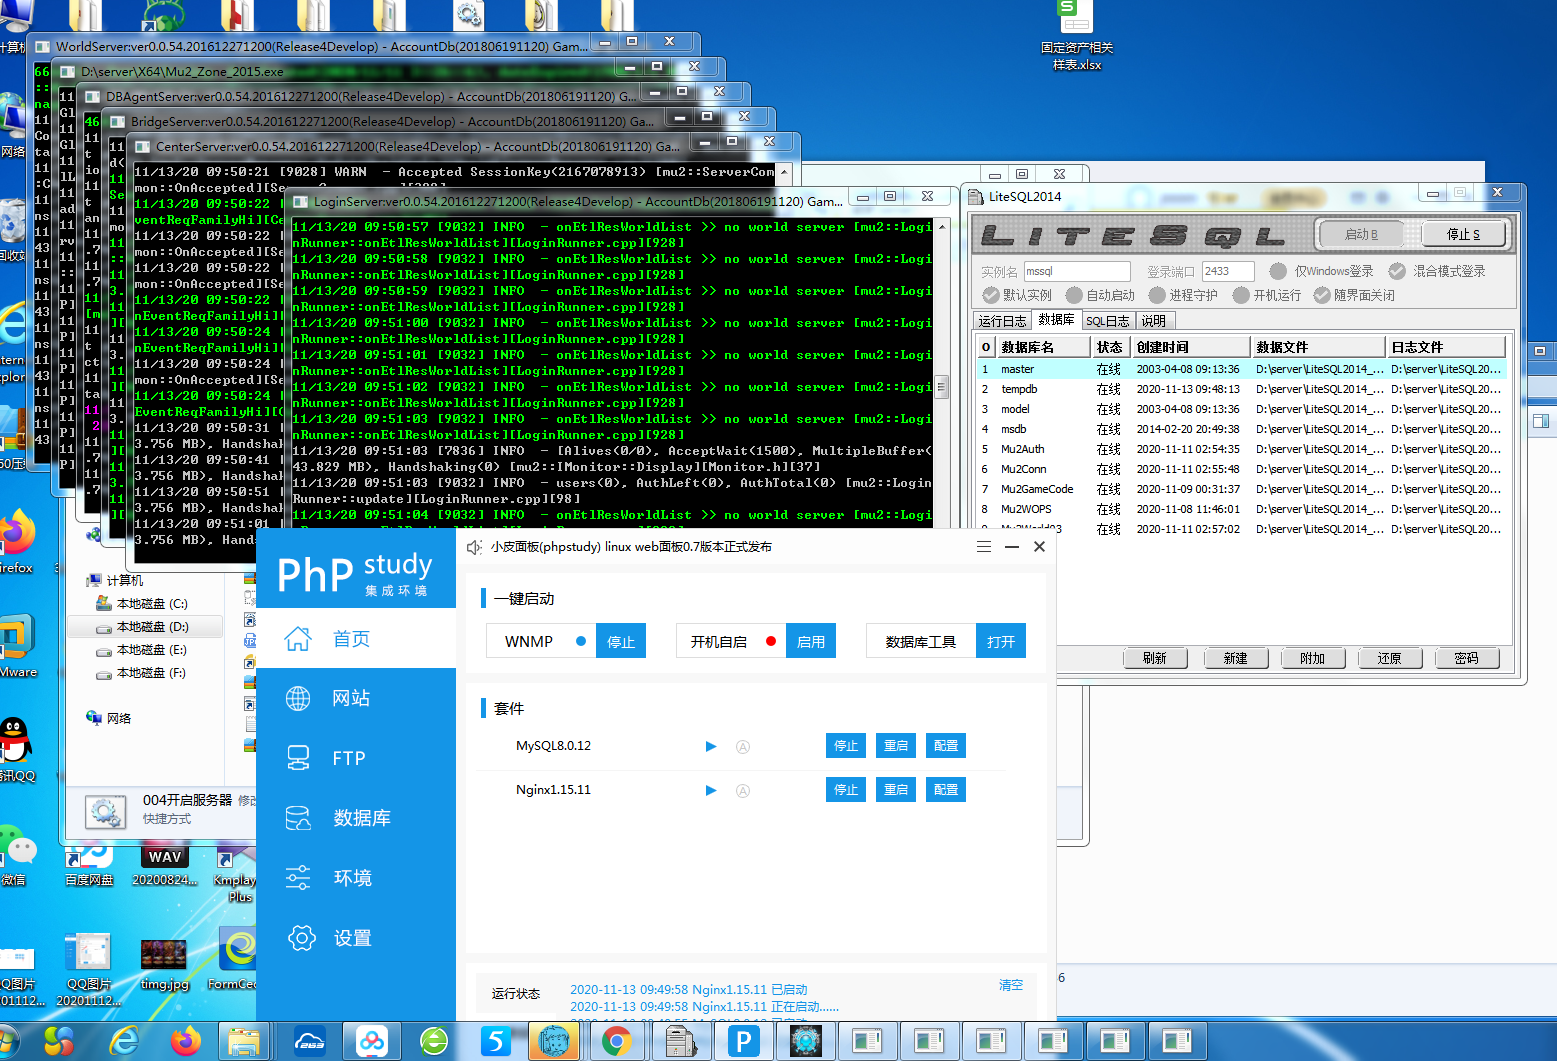Open the blue 5 application icon in taskbar

(495, 1041)
